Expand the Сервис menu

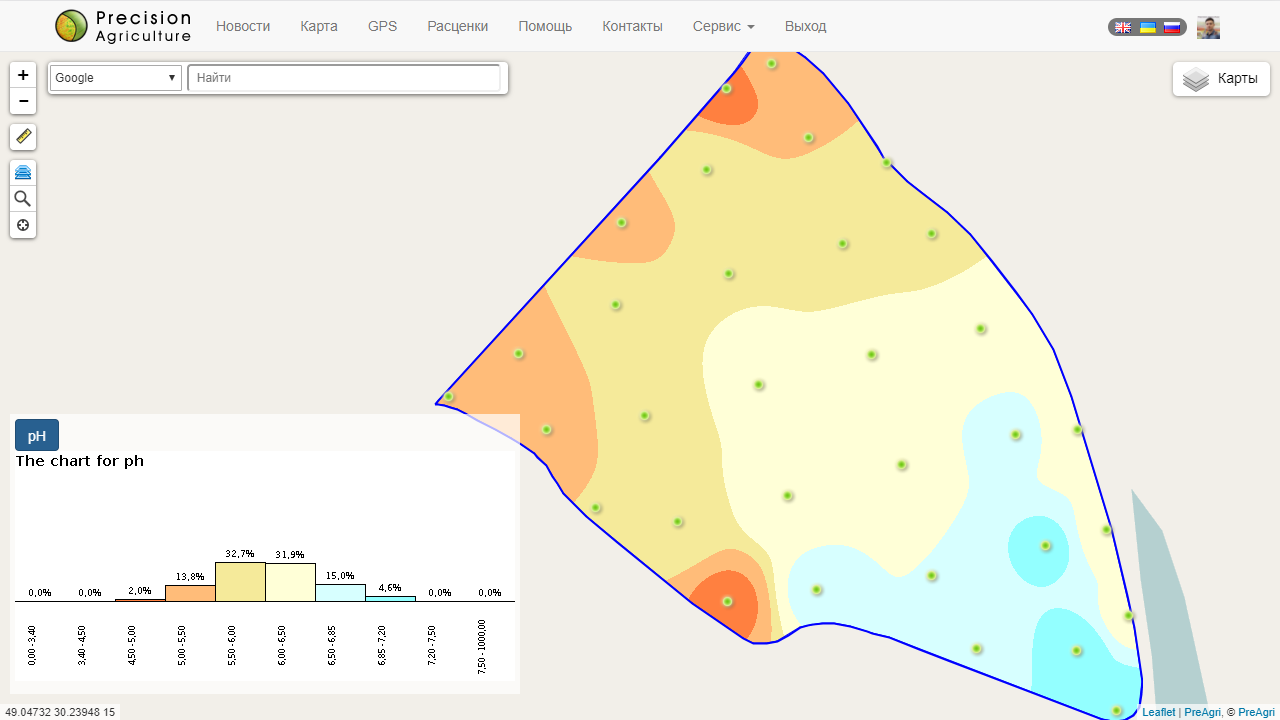point(723,26)
